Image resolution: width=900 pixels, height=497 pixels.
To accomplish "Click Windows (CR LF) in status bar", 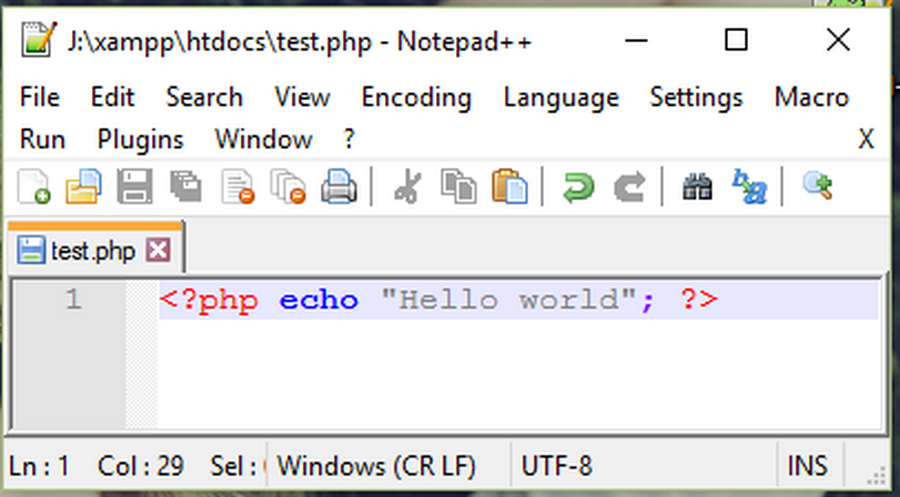I will click(377, 466).
